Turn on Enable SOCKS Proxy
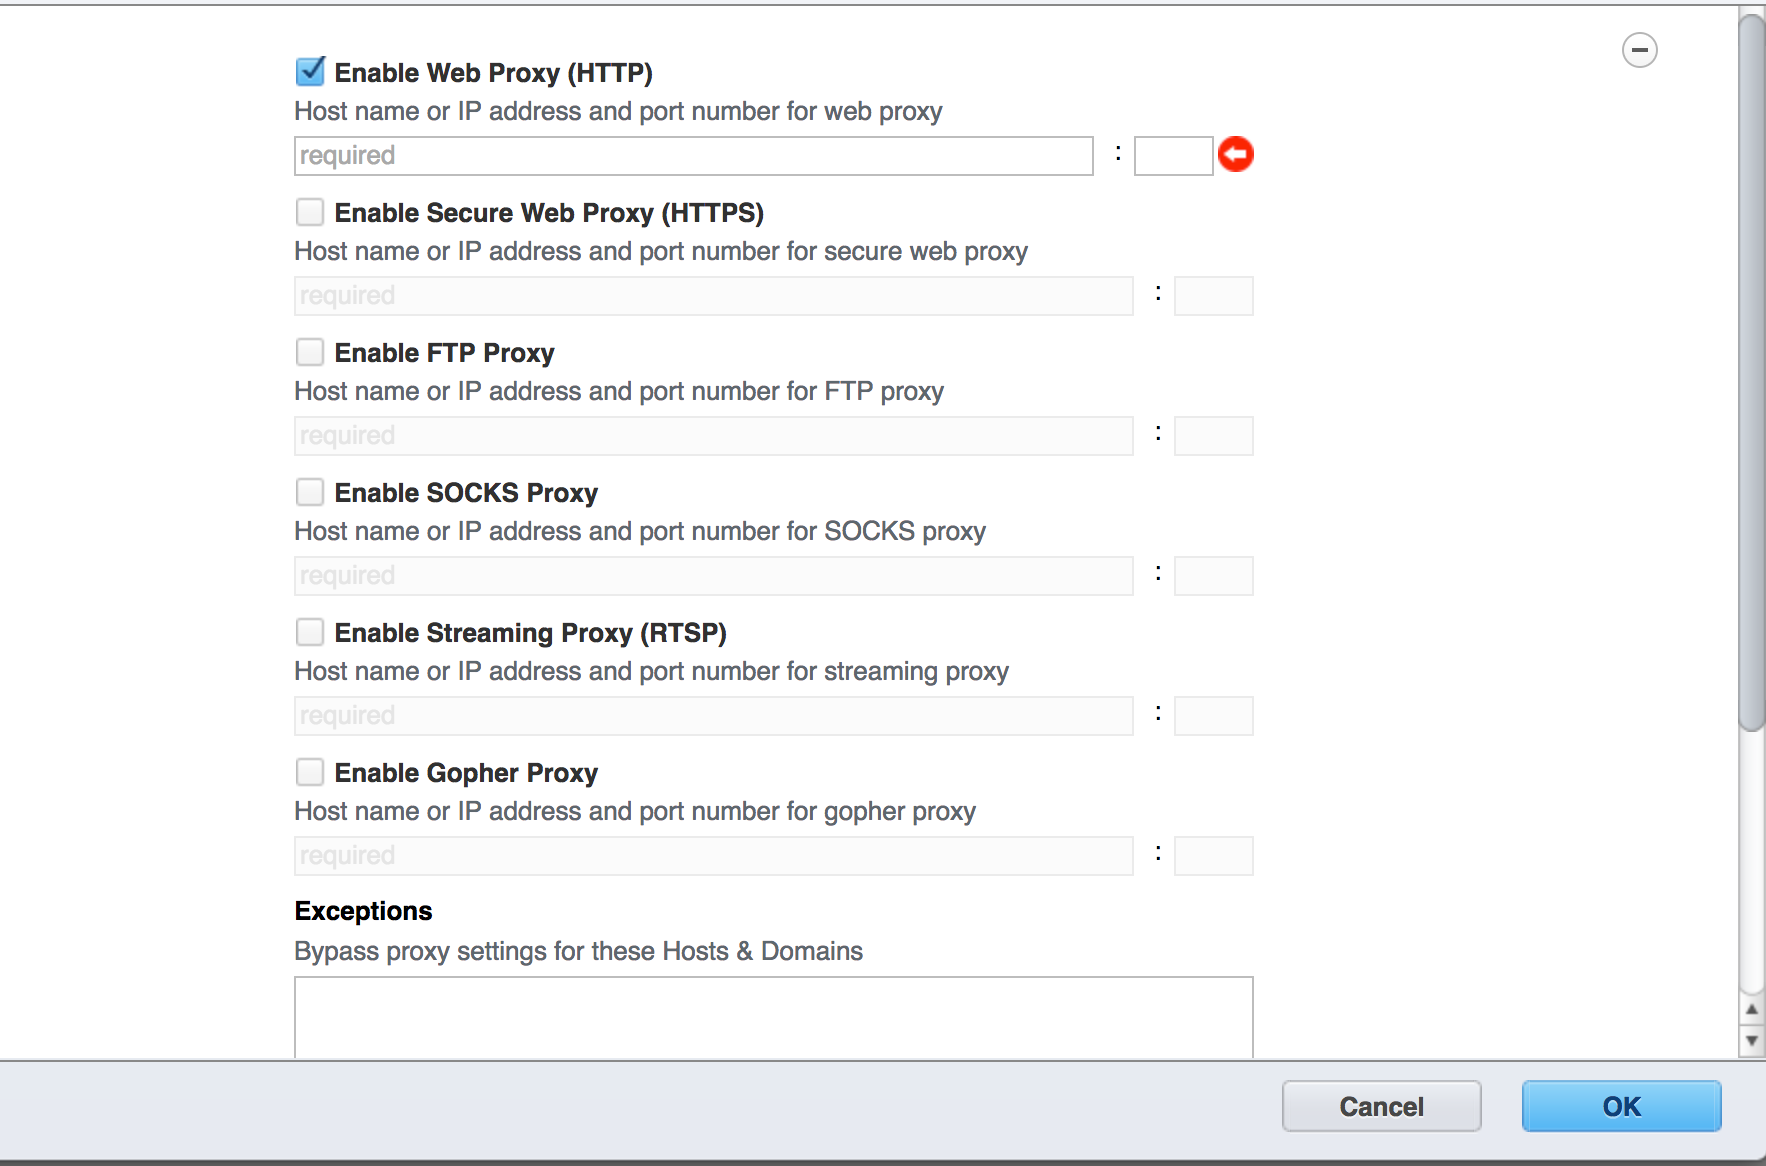 [310, 492]
